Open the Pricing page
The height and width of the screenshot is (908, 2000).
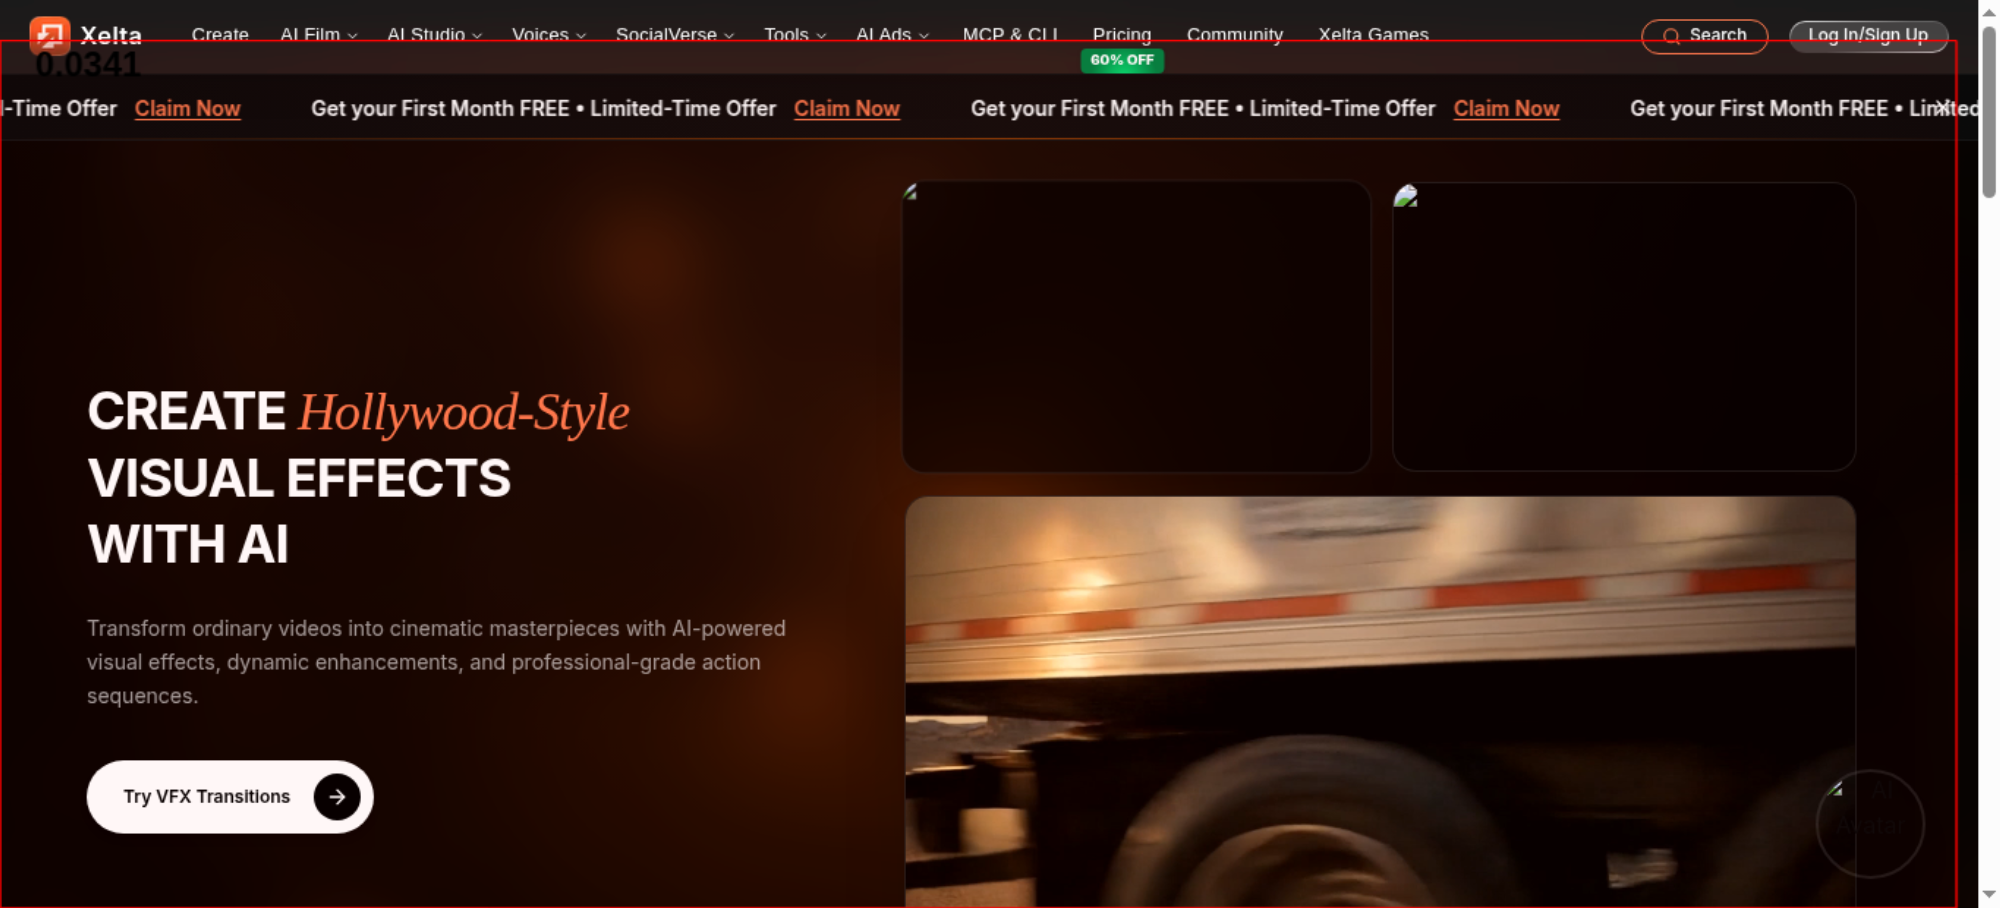[x=1122, y=35]
